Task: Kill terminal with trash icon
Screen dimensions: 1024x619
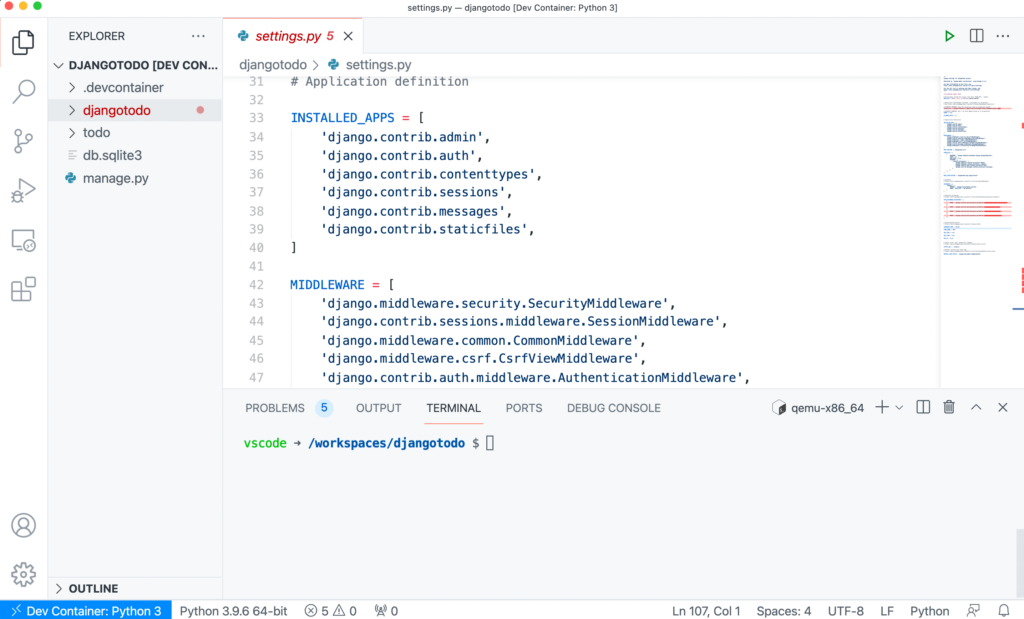Action: pyautogui.click(x=949, y=407)
